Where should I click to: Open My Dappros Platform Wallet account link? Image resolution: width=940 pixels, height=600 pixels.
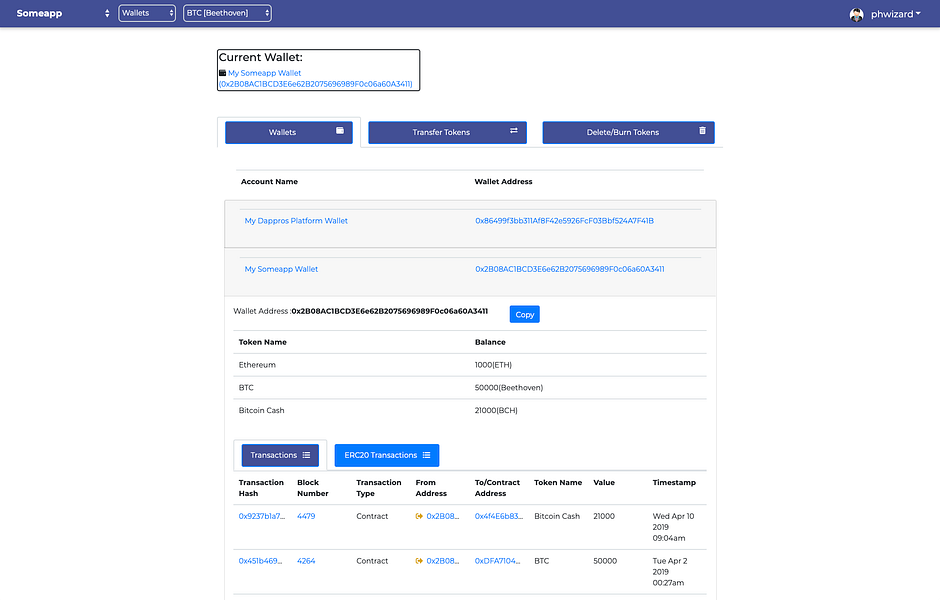(x=296, y=221)
